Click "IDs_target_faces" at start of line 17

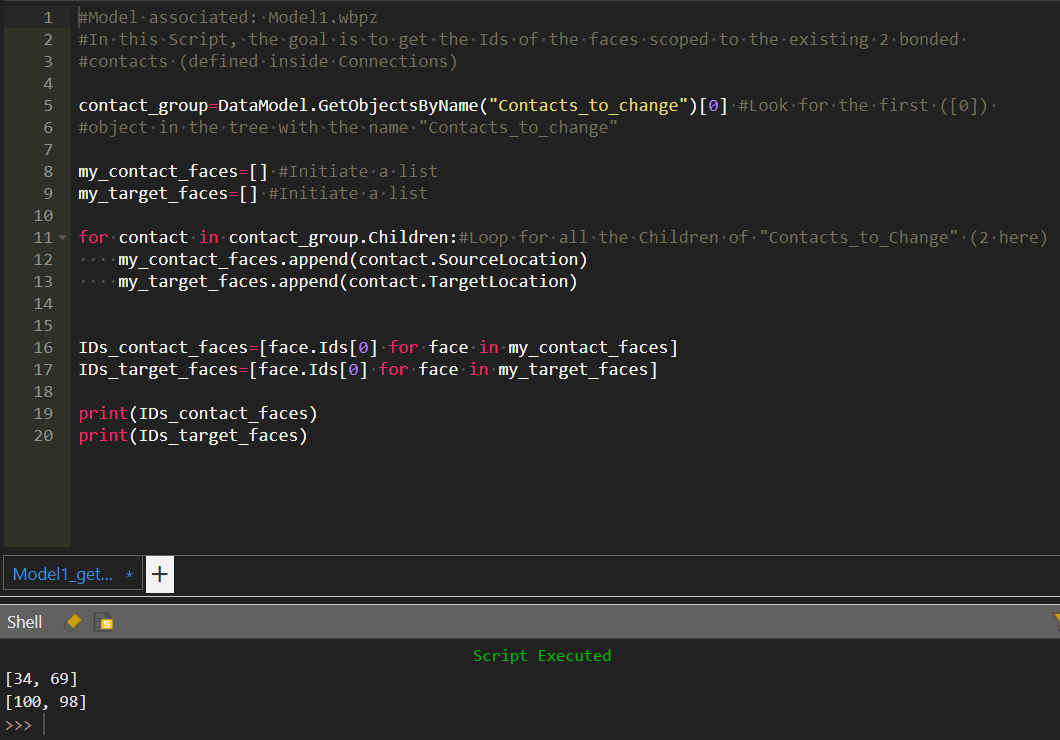(x=158, y=370)
